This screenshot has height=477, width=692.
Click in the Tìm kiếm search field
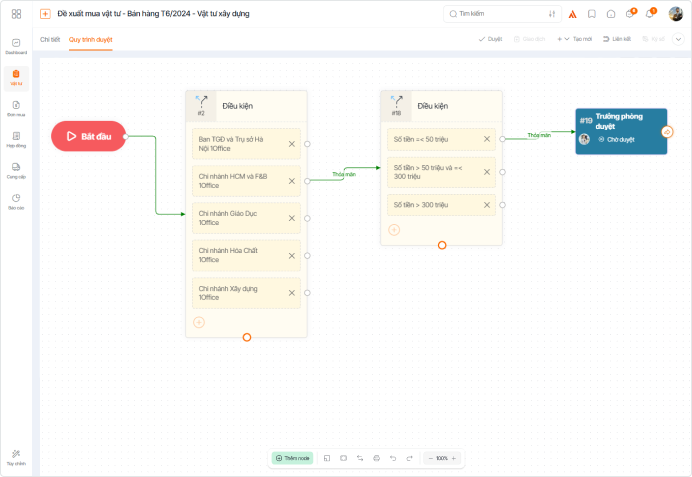point(502,14)
